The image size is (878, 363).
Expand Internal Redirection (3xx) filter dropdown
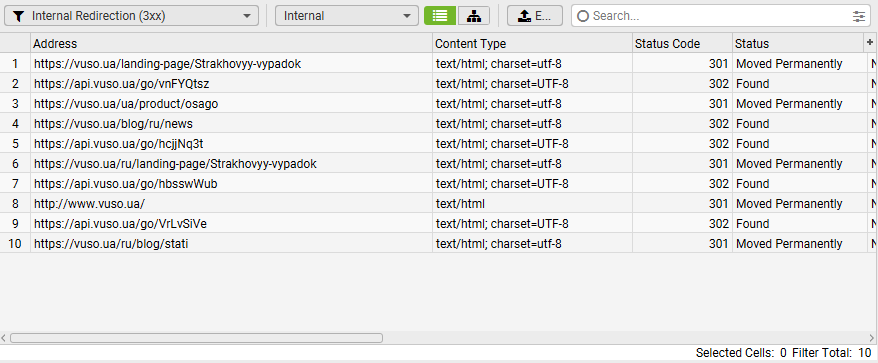(x=247, y=16)
